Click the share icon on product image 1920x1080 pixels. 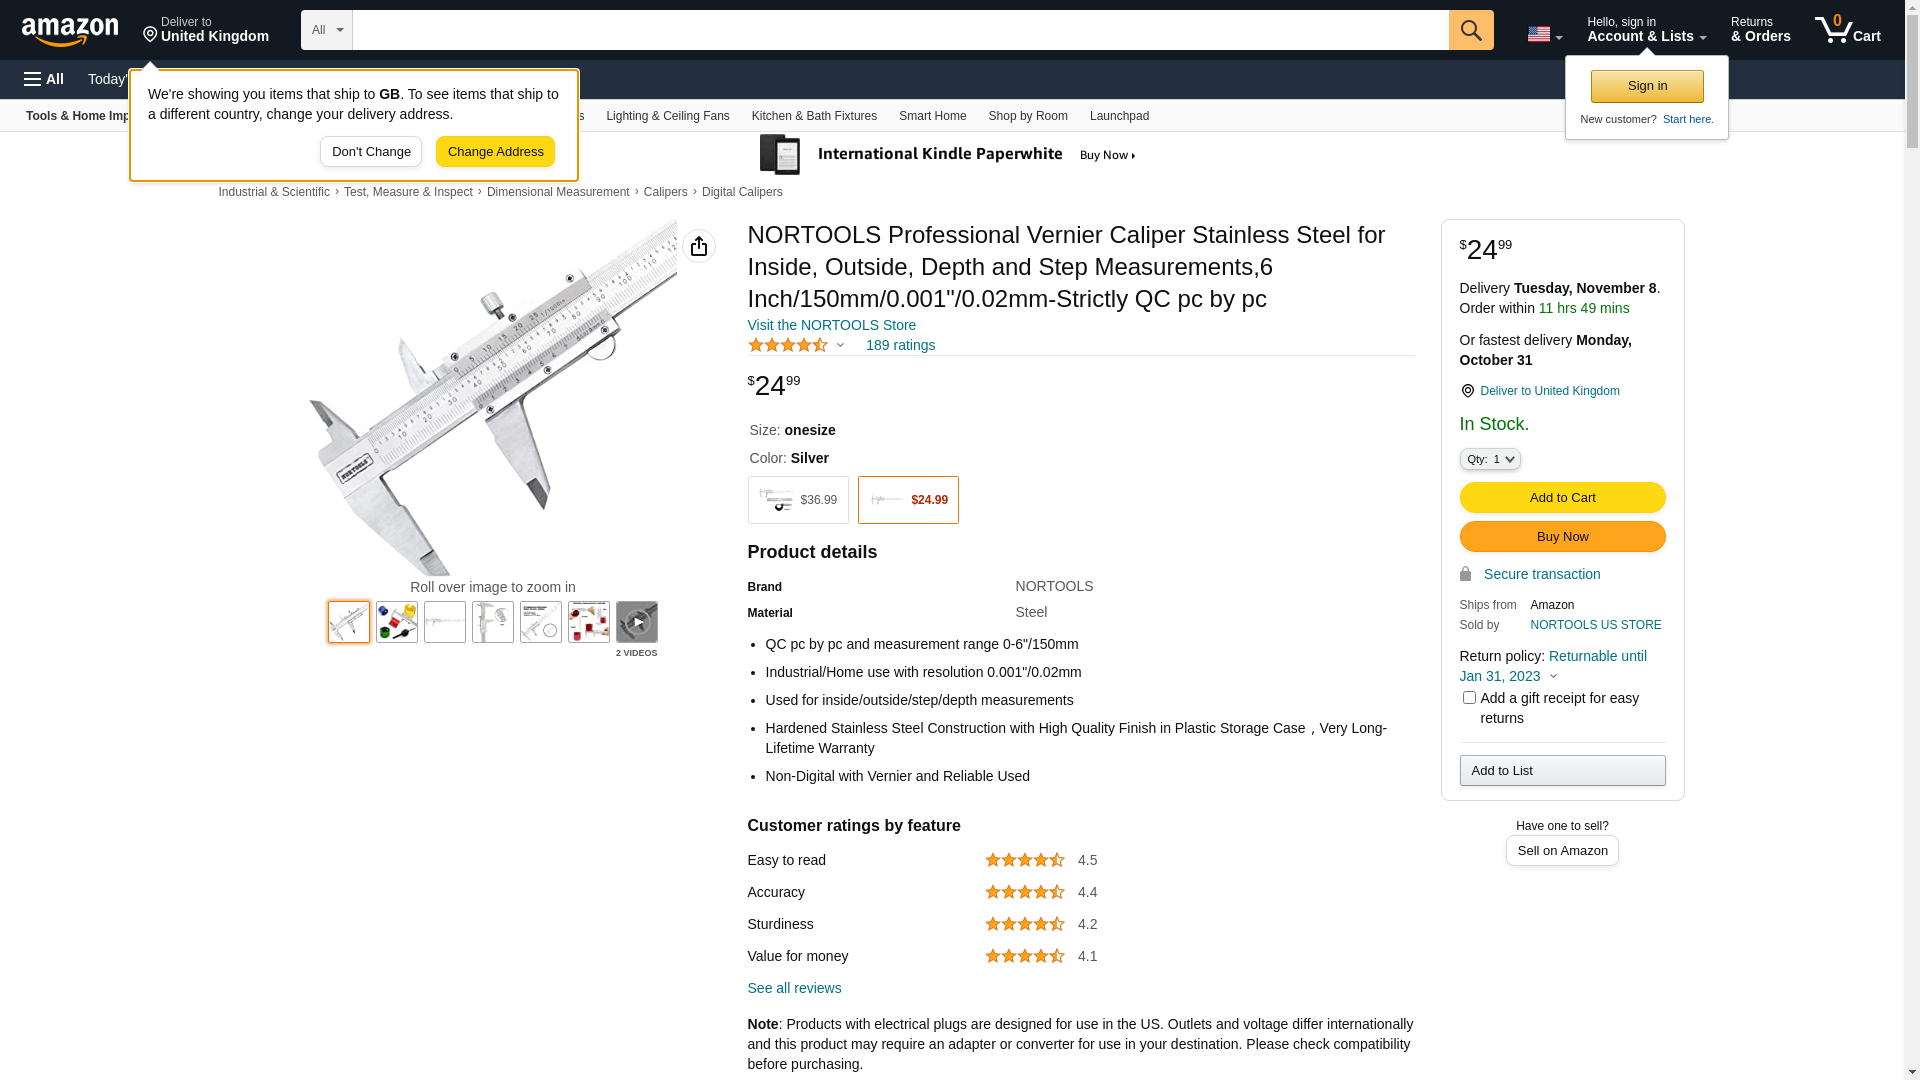point(699,246)
